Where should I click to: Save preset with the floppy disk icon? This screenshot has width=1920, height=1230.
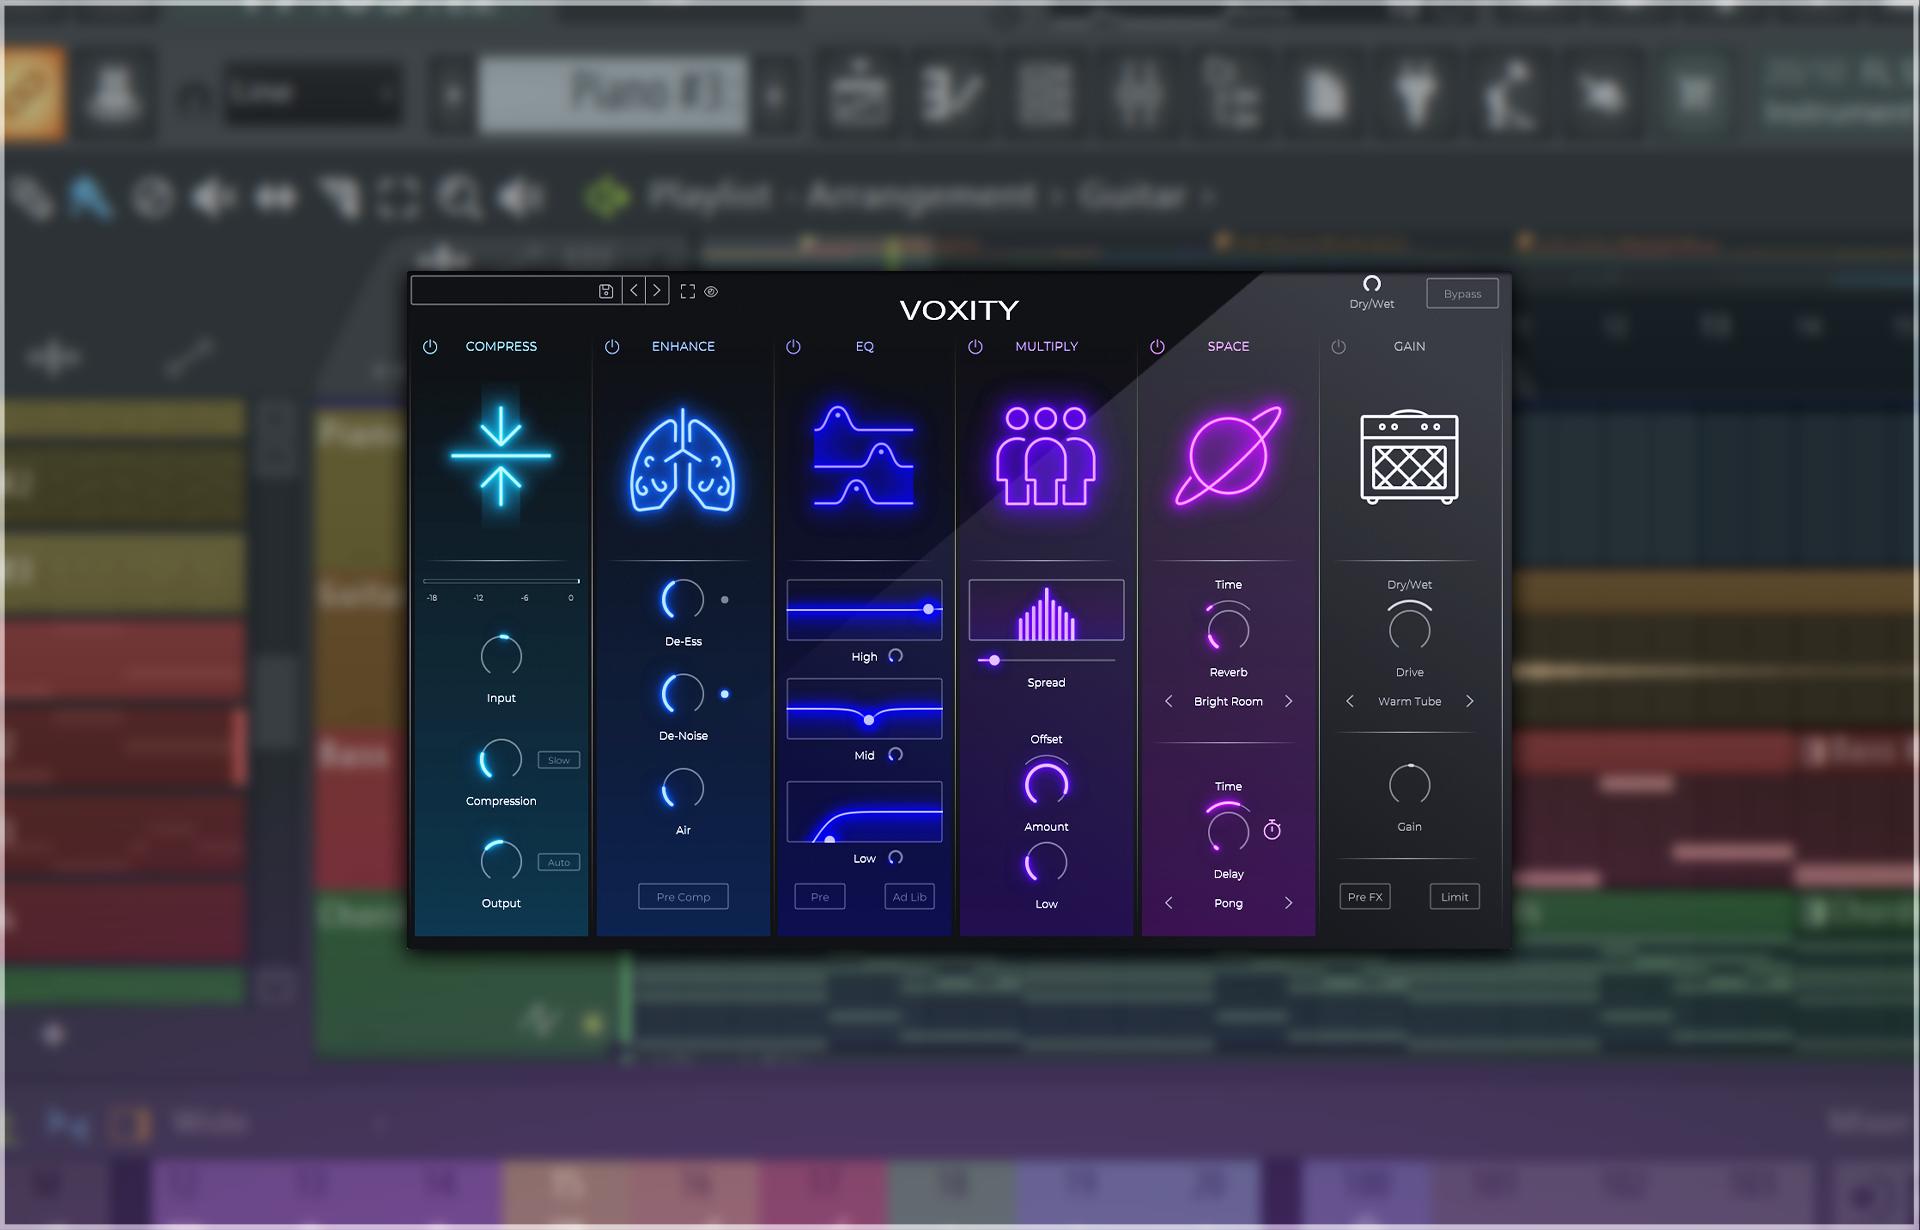605,291
